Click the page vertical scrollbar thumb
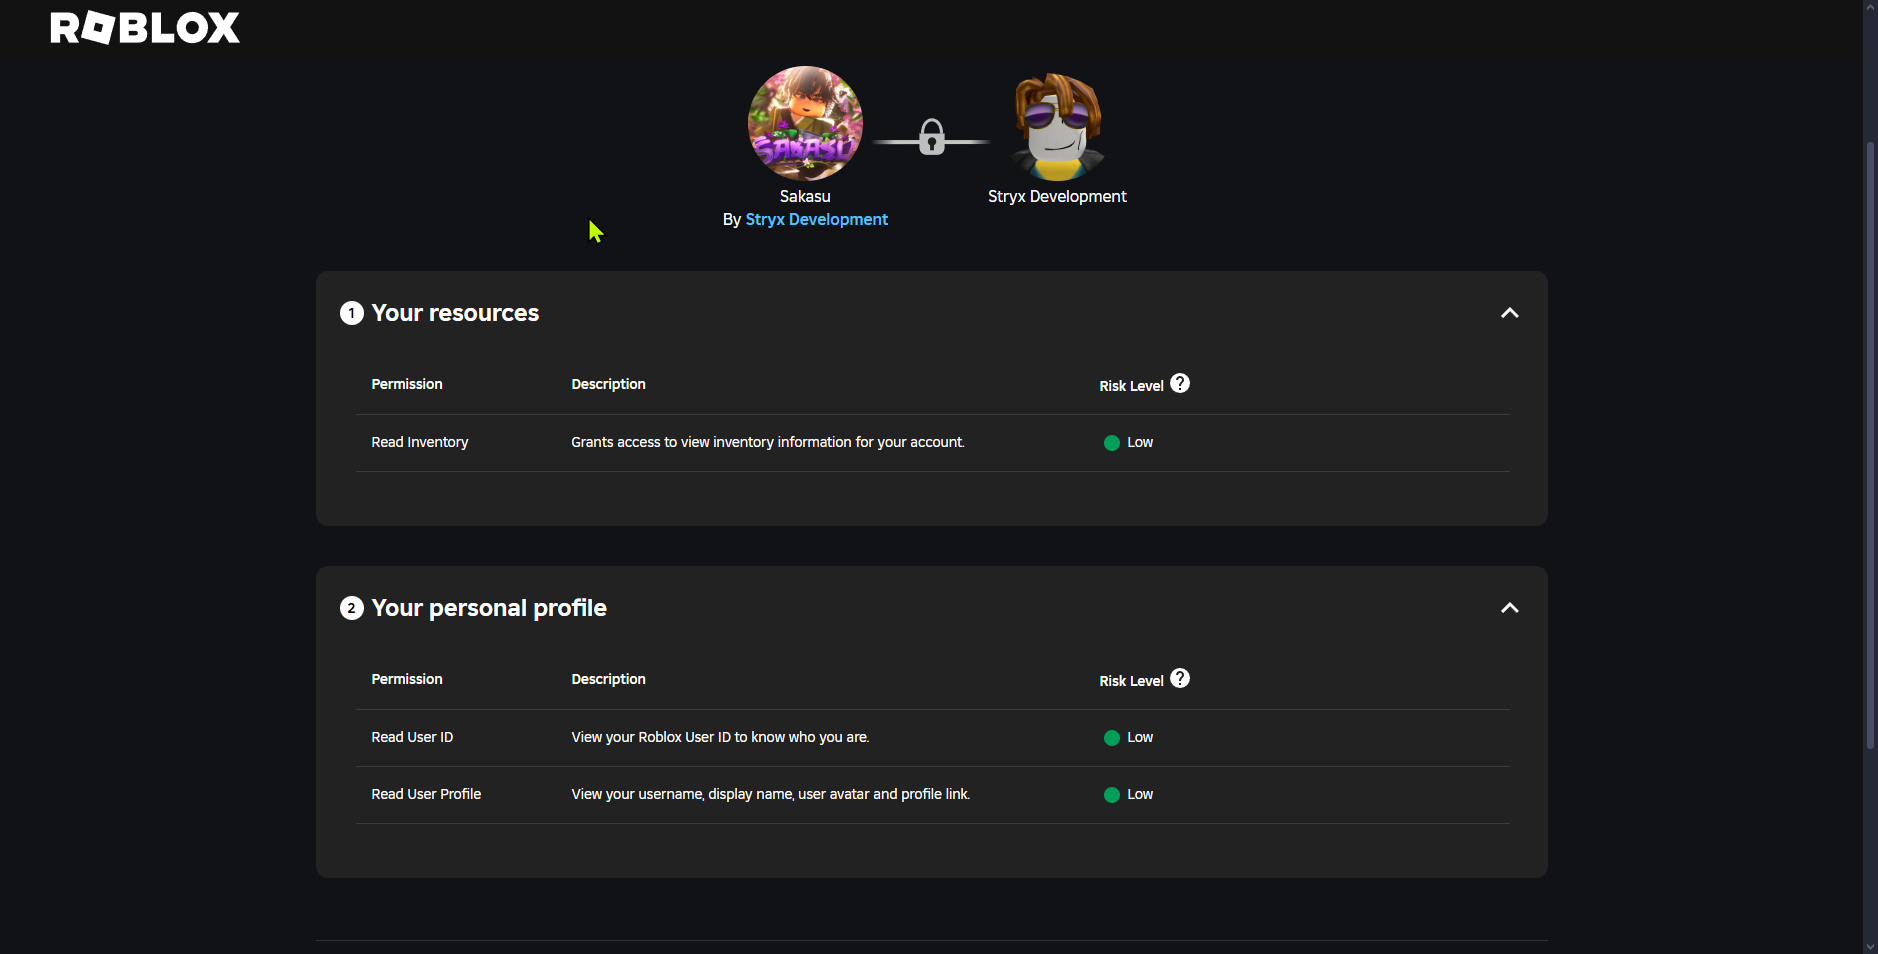Viewport: 1878px width, 954px height. click(x=1870, y=445)
